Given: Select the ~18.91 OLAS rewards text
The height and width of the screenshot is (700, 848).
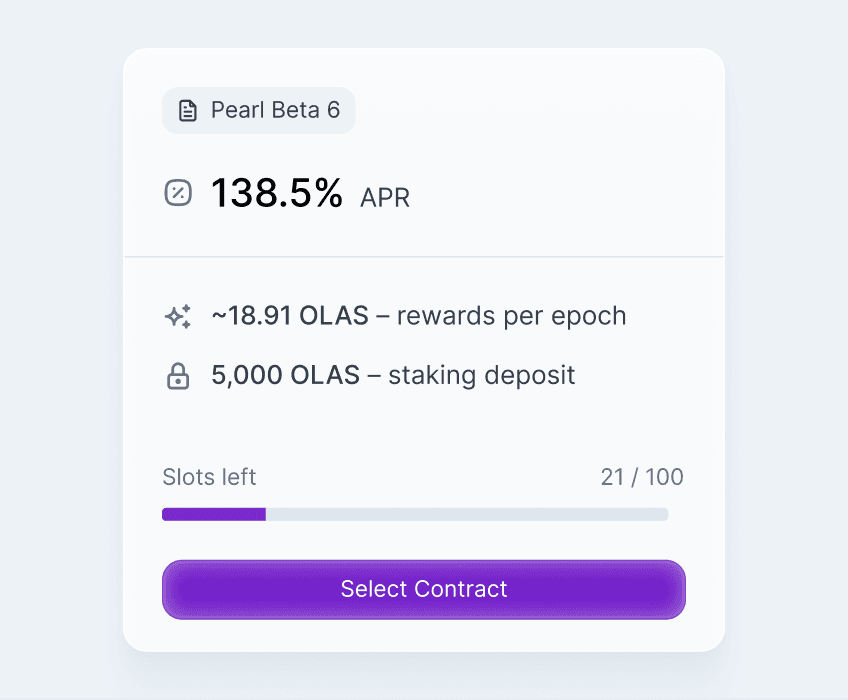Looking at the screenshot, I should [417, 316].
